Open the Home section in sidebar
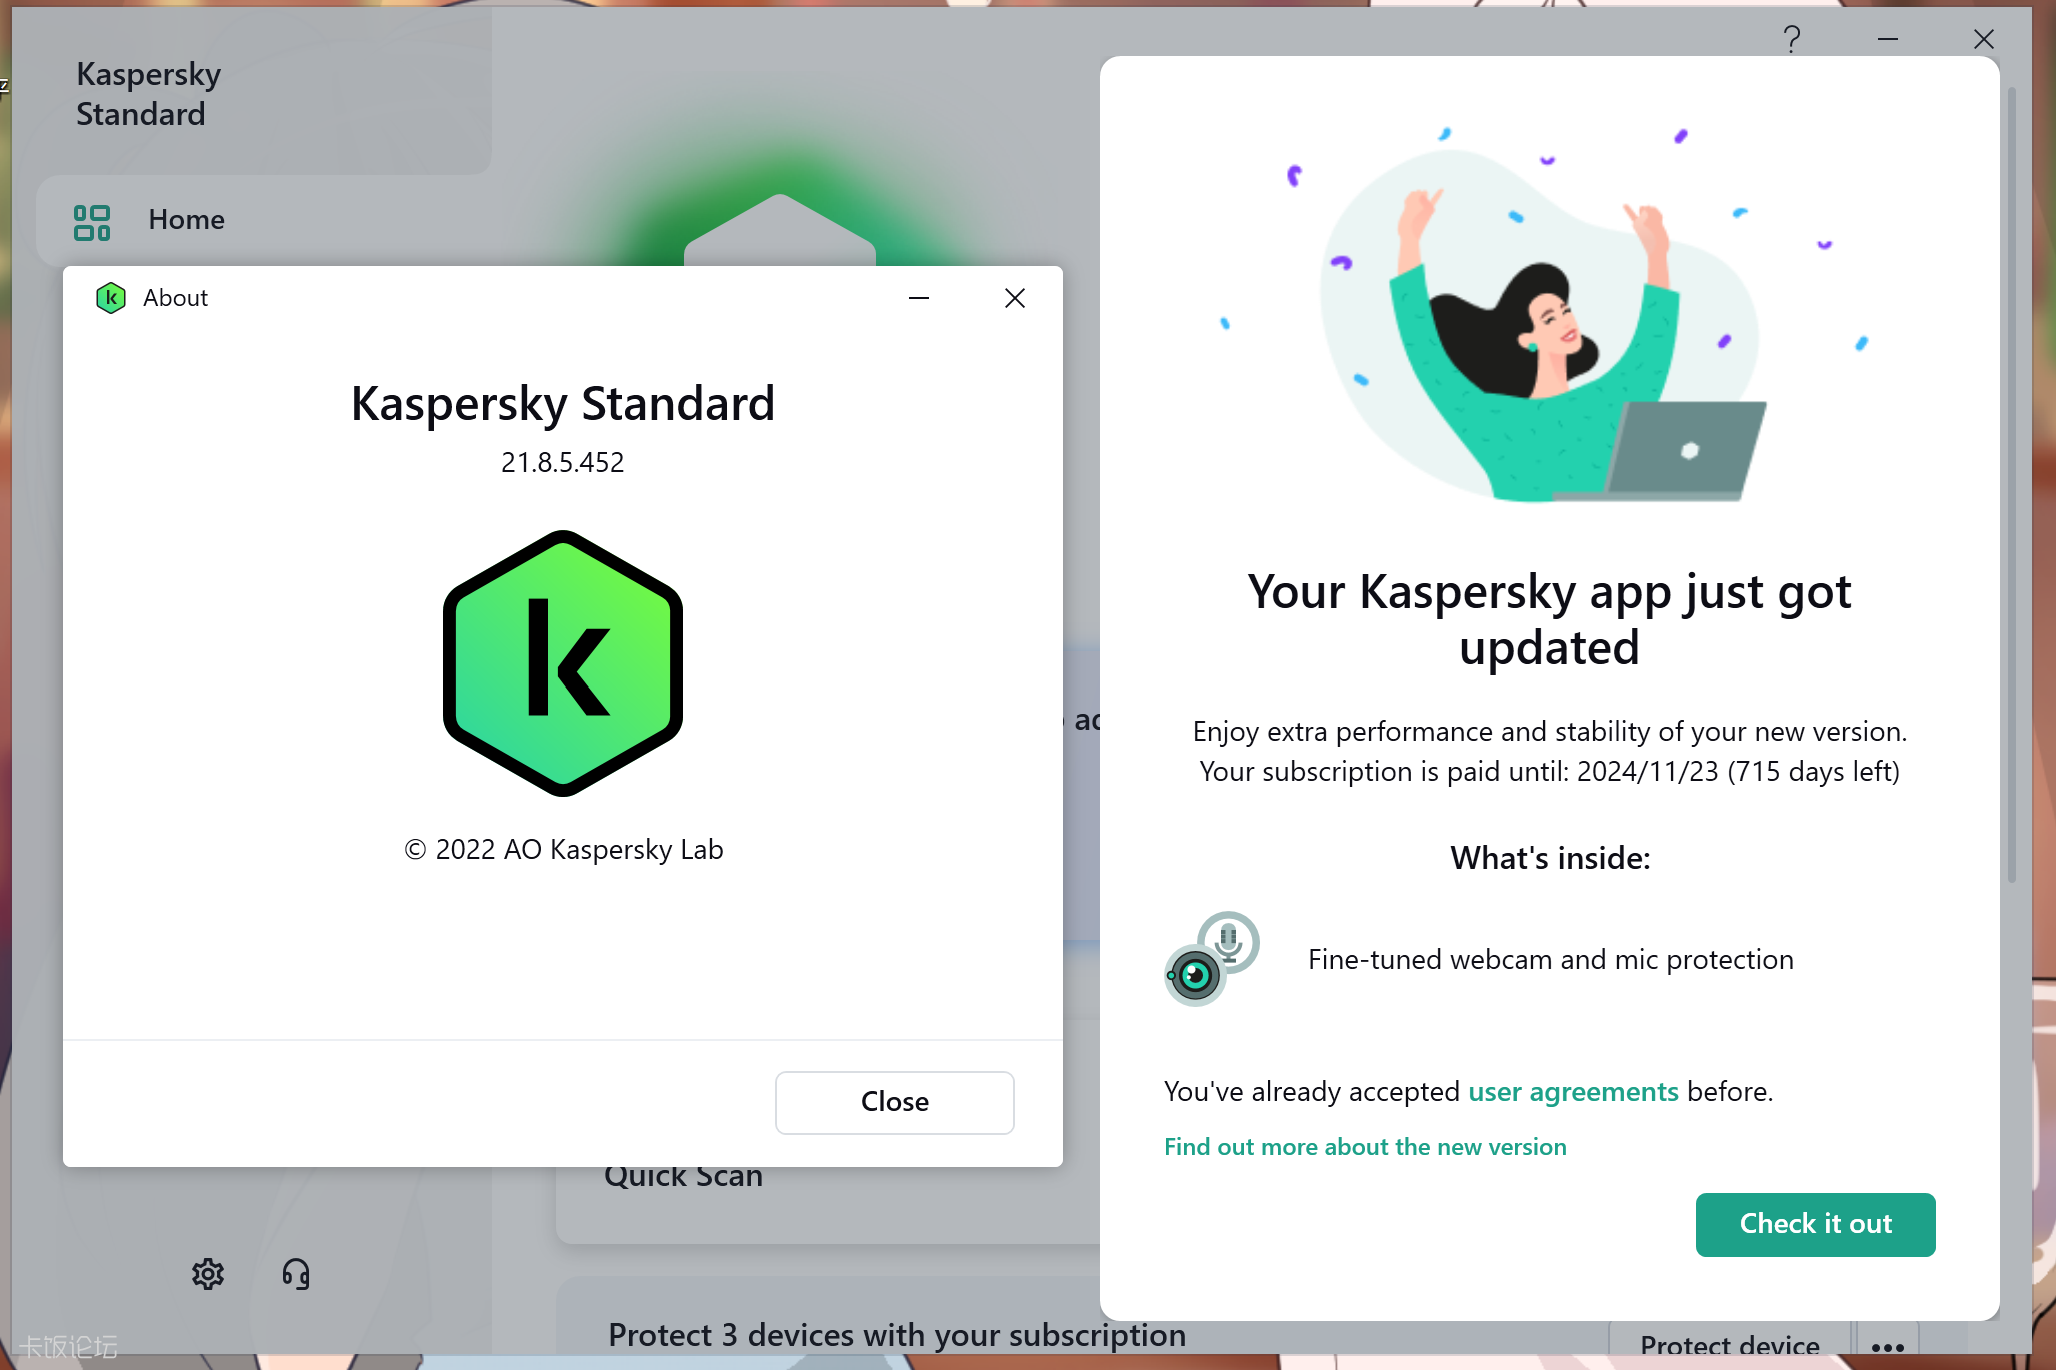 point(264,220)
